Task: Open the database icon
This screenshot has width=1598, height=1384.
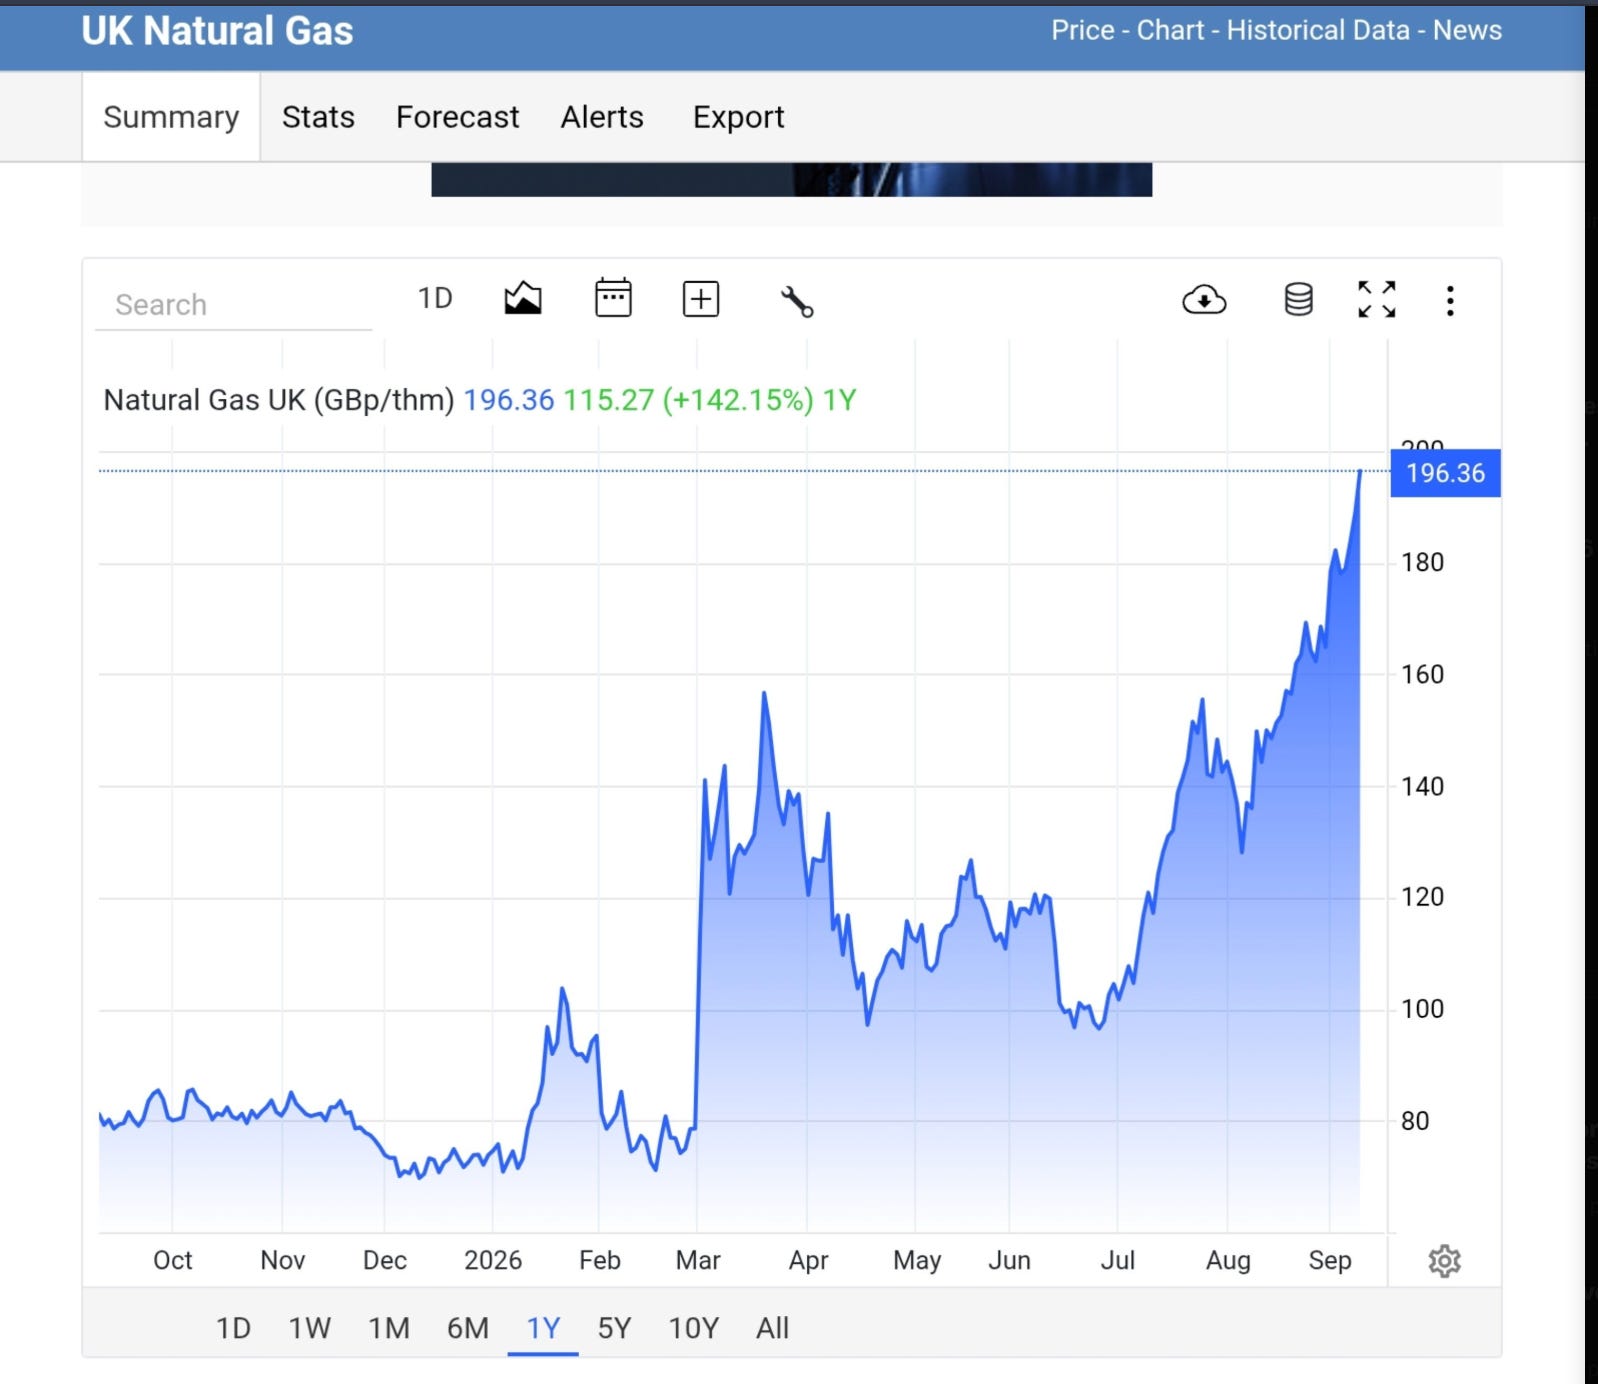Action: pos(1298,299)
